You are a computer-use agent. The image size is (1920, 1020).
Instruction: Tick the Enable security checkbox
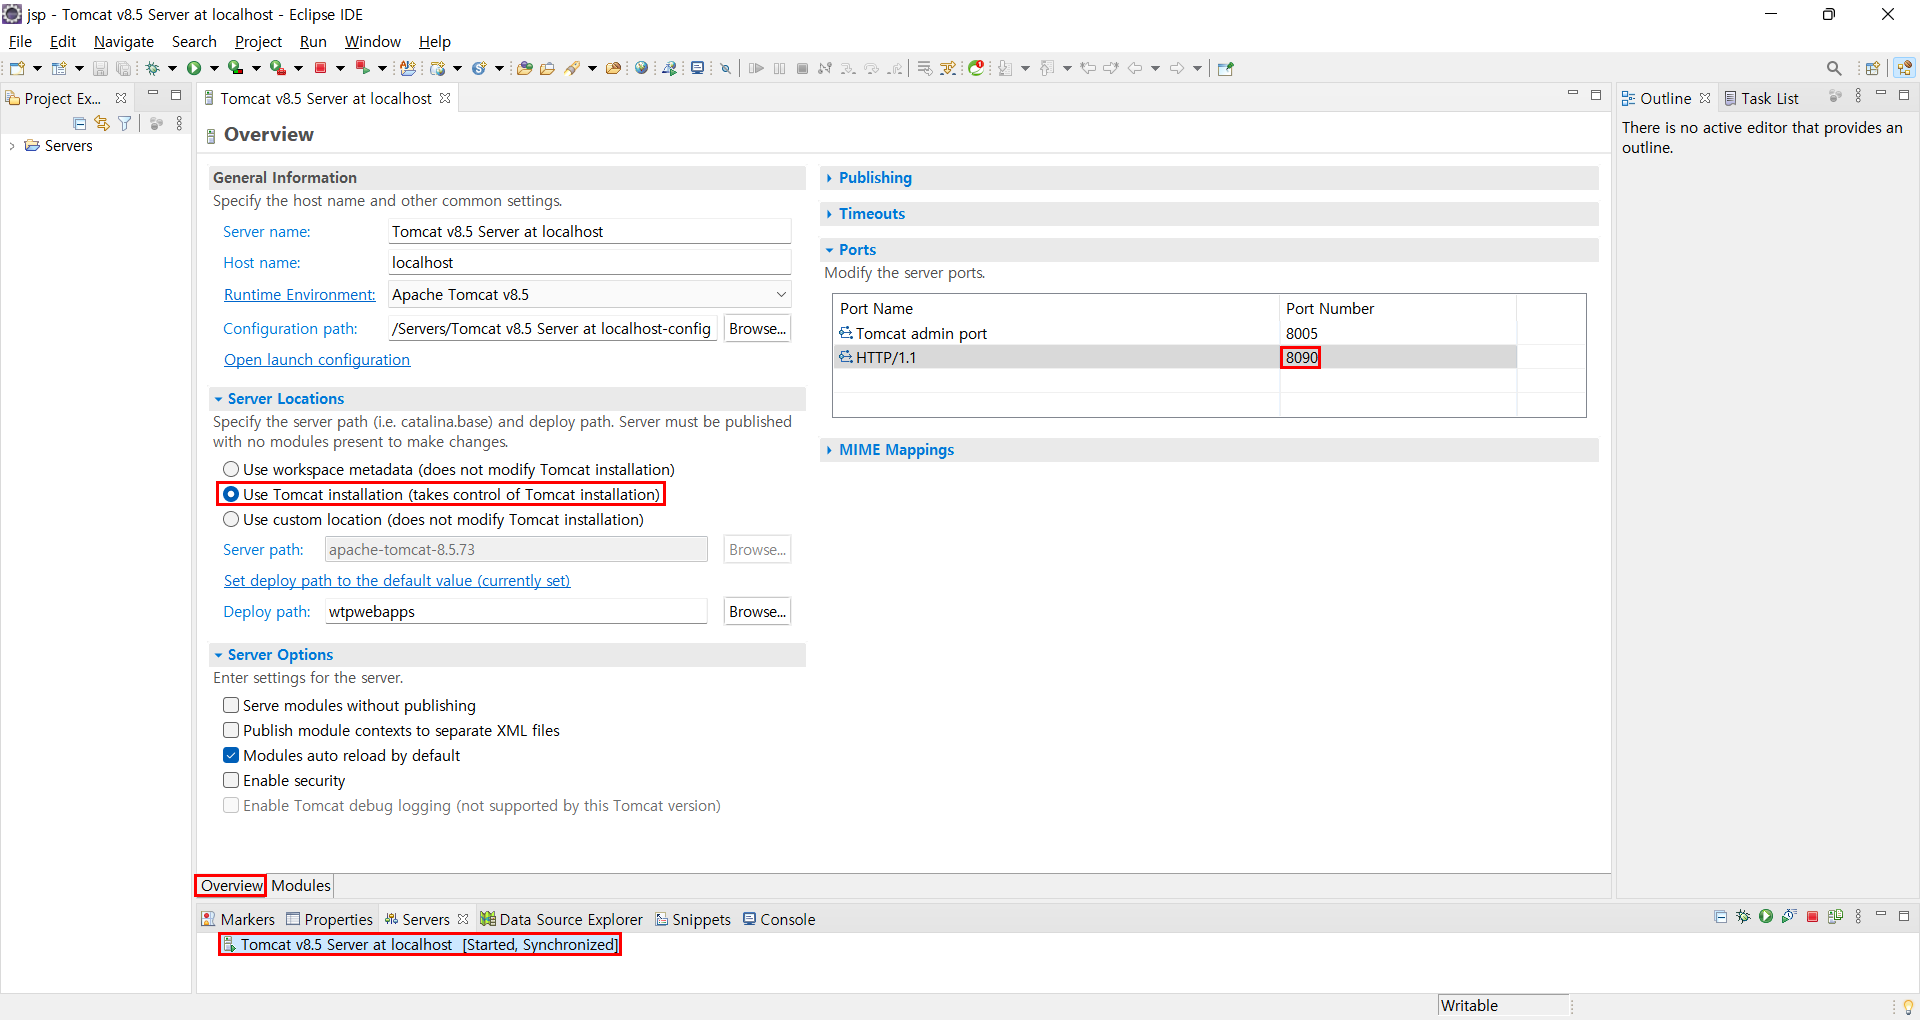click(231, 780)
